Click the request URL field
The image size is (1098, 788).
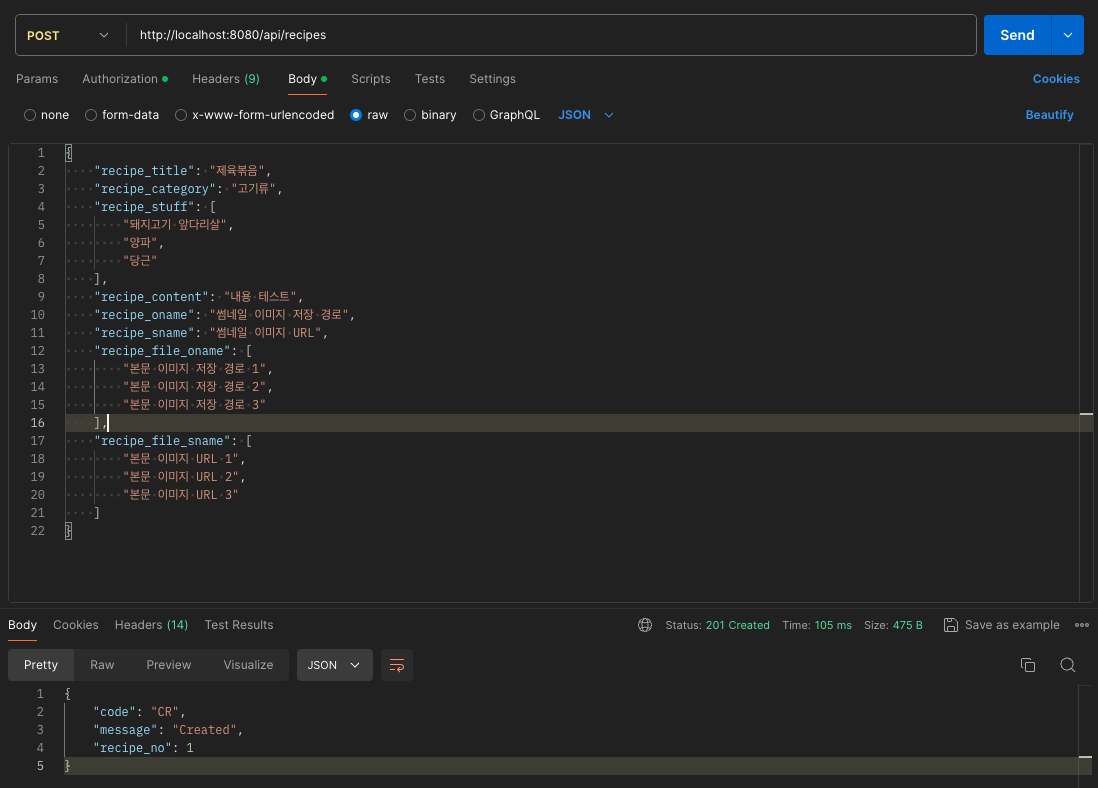click(x=550, y=35)
